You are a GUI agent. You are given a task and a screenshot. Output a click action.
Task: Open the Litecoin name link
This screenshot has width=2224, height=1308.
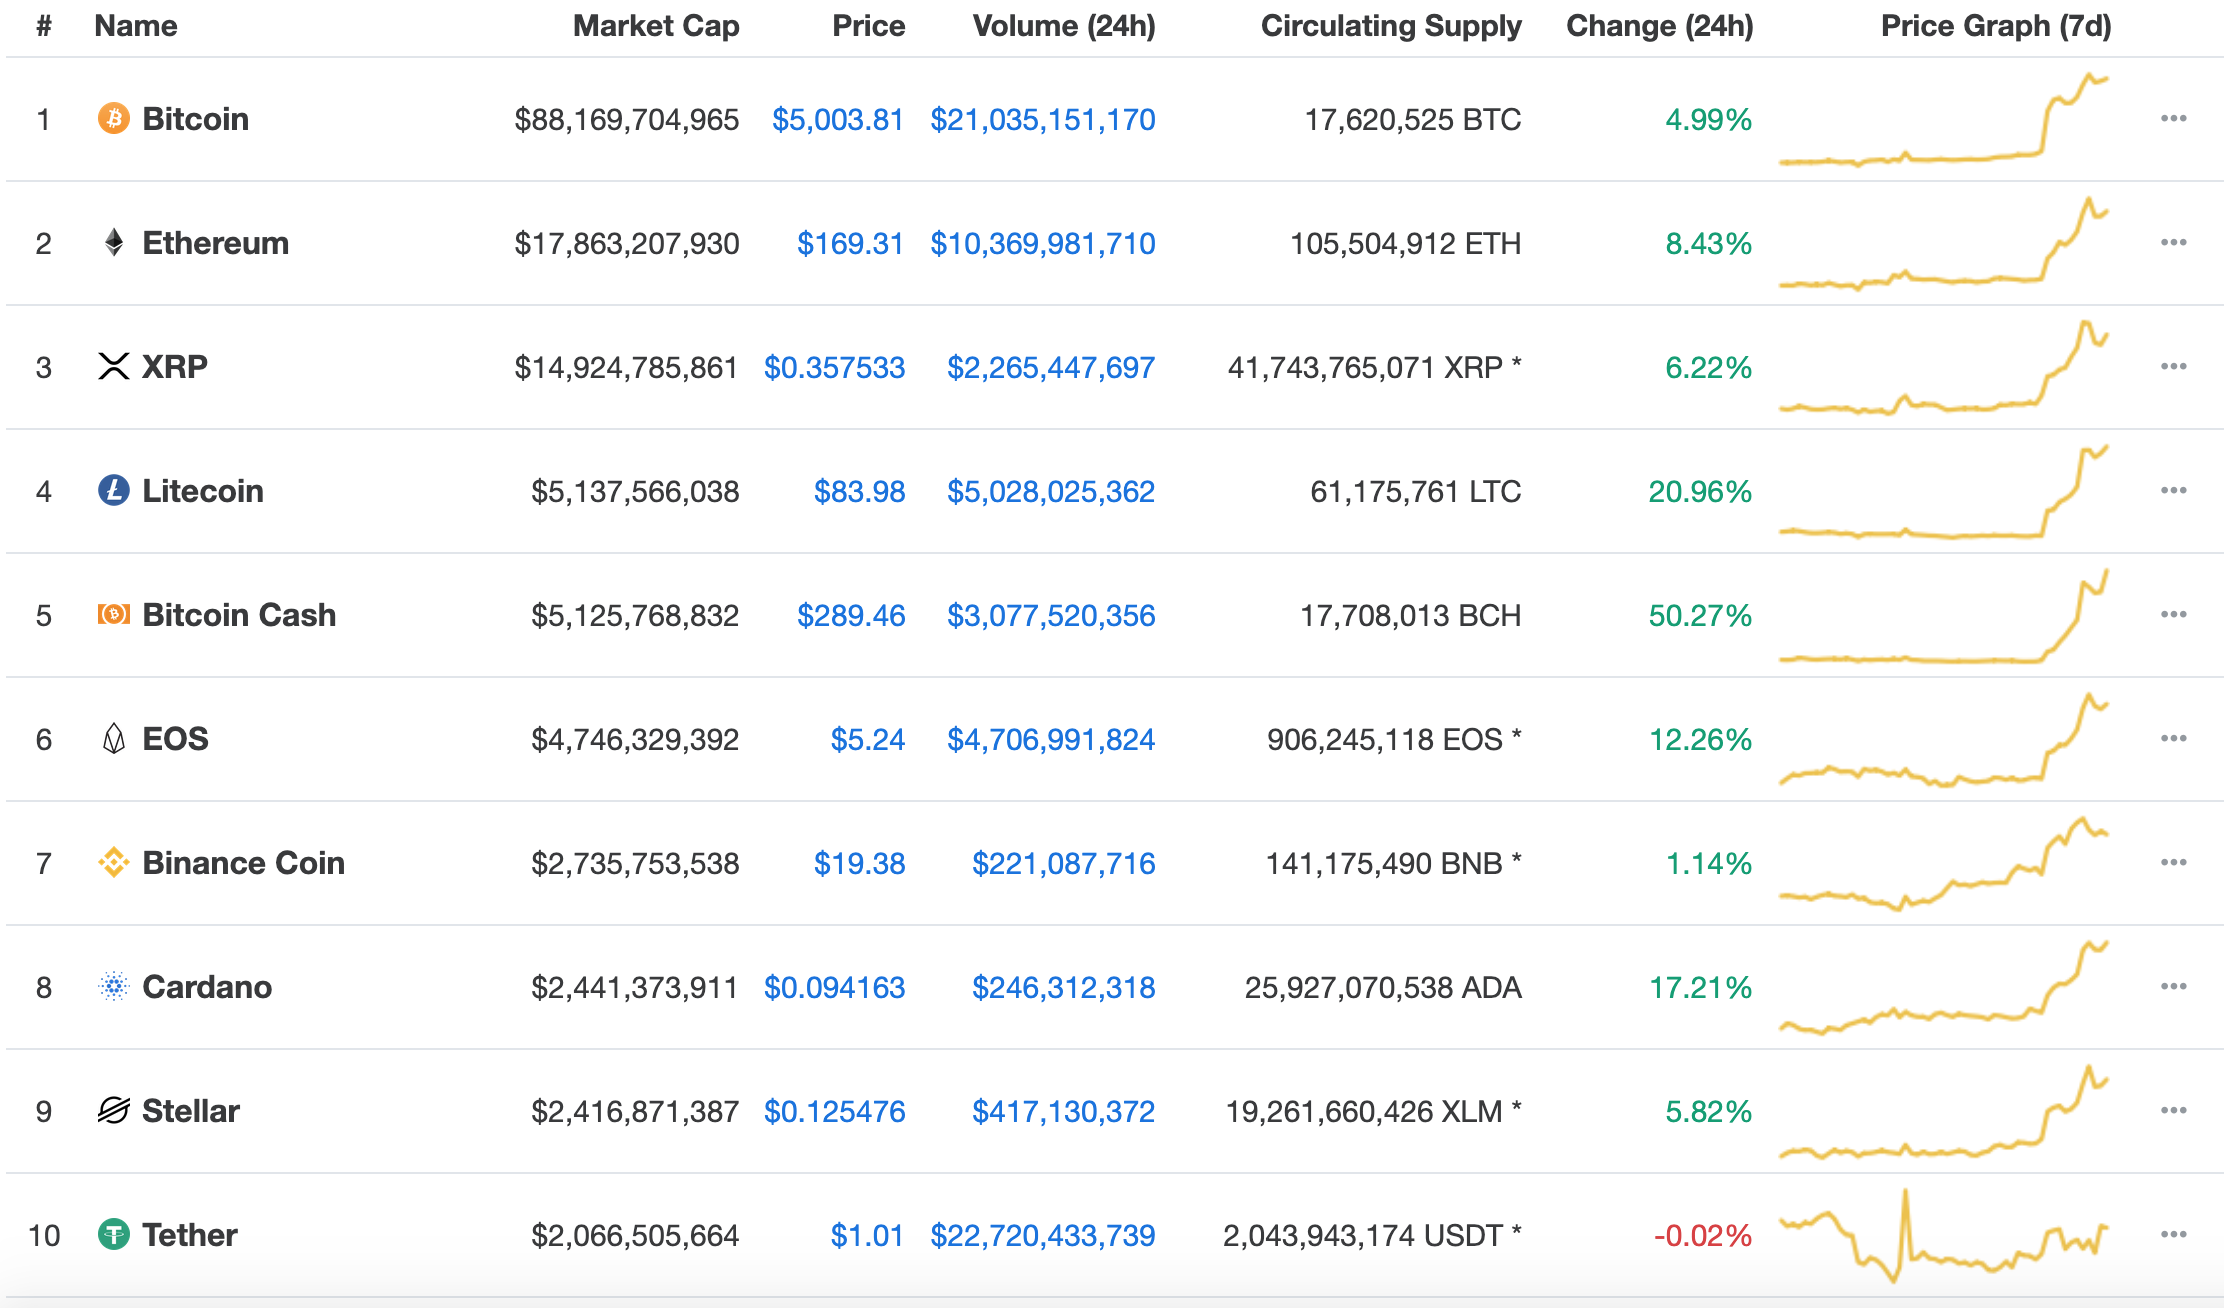[203, 491]
